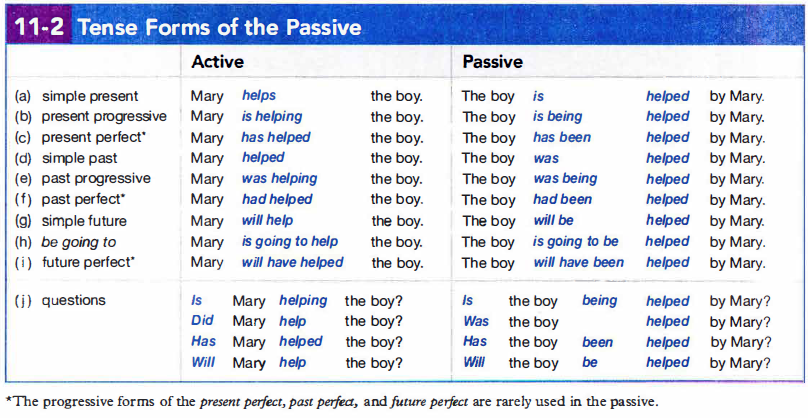Select 'will have helped' in the Active column
This screenshot has width=808, height=418.
(x=292, y=262)
